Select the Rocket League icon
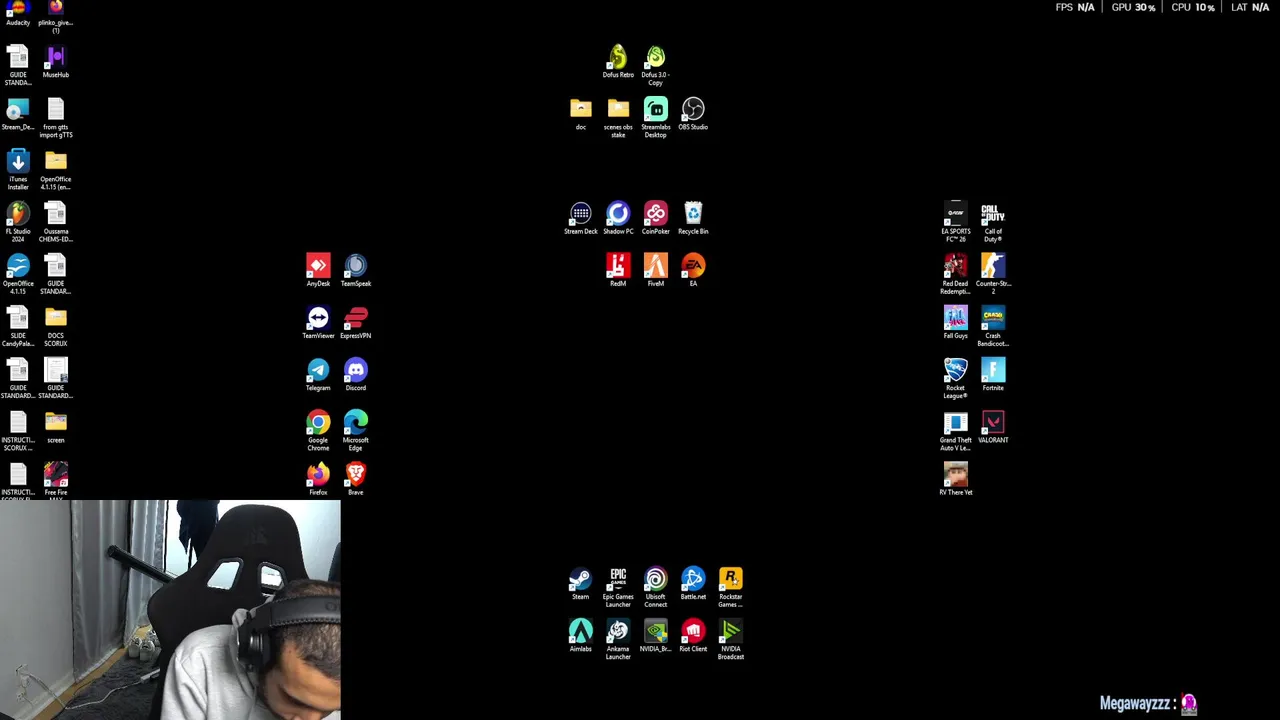 [956, 378]
